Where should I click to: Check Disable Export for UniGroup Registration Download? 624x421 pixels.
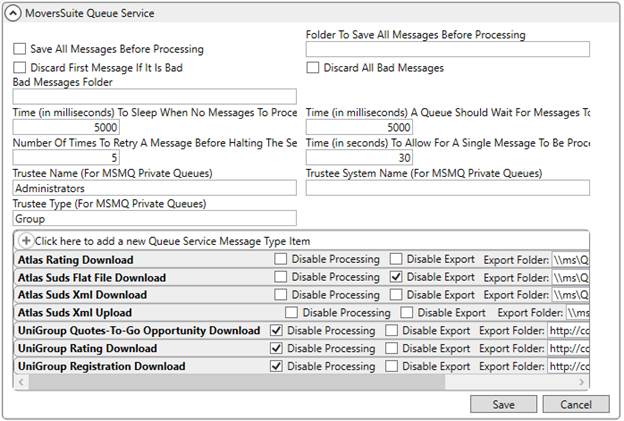click(391, 366)
